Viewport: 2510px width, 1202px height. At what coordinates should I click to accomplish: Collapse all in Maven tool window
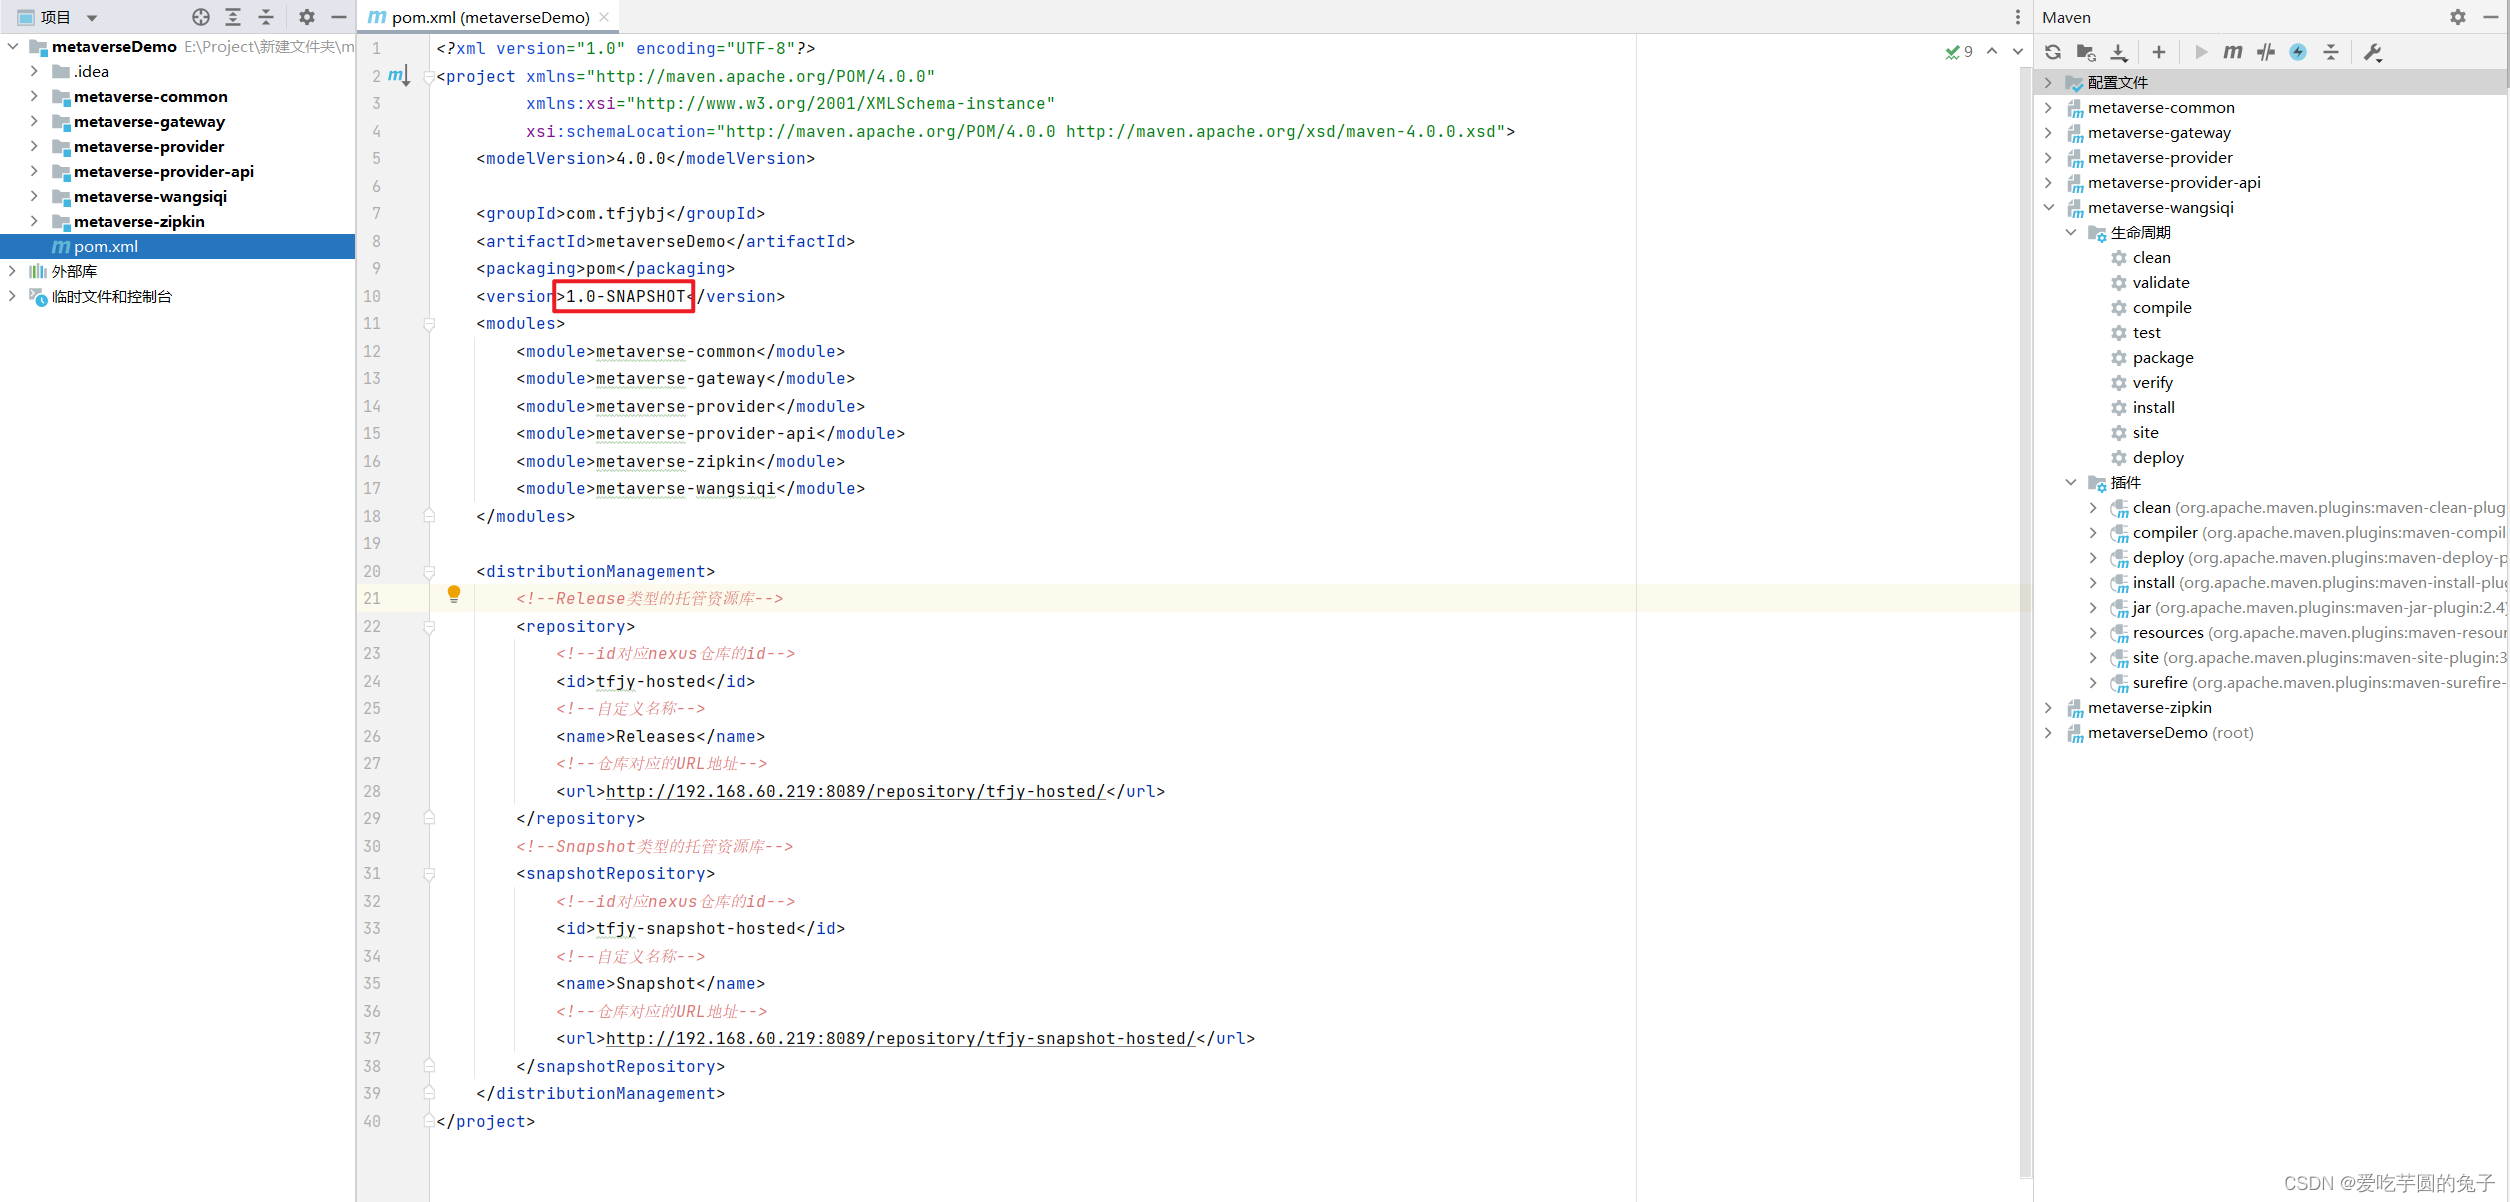point(2331,52)
